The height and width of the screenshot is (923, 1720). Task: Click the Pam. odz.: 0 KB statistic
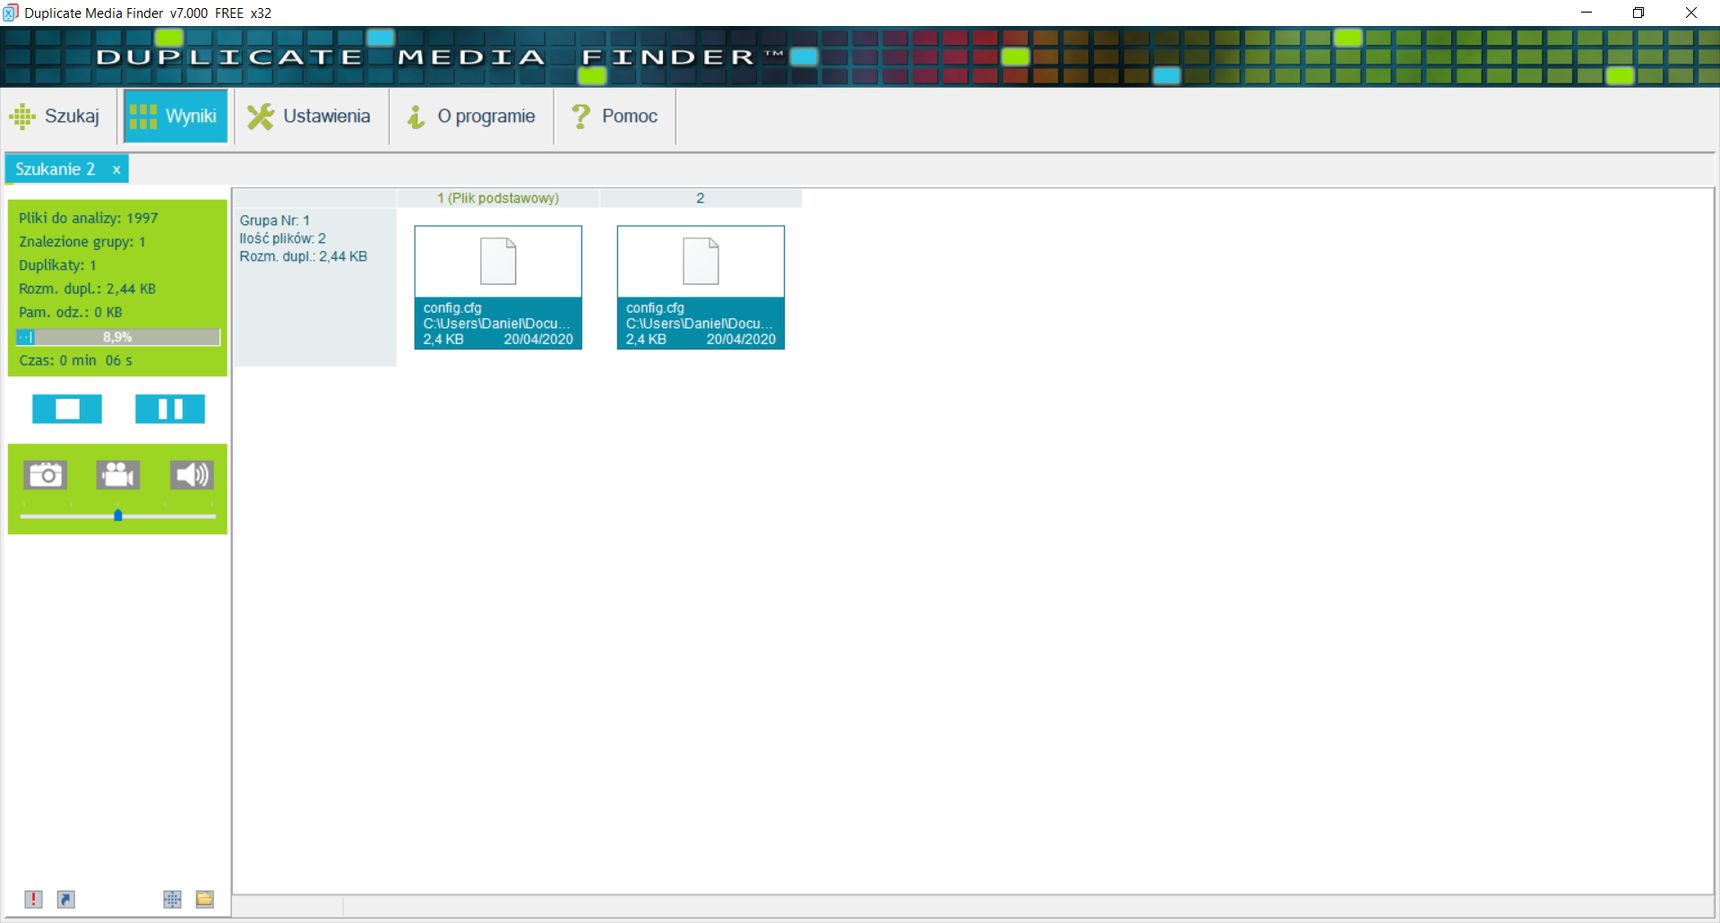[x=70, y=312]
